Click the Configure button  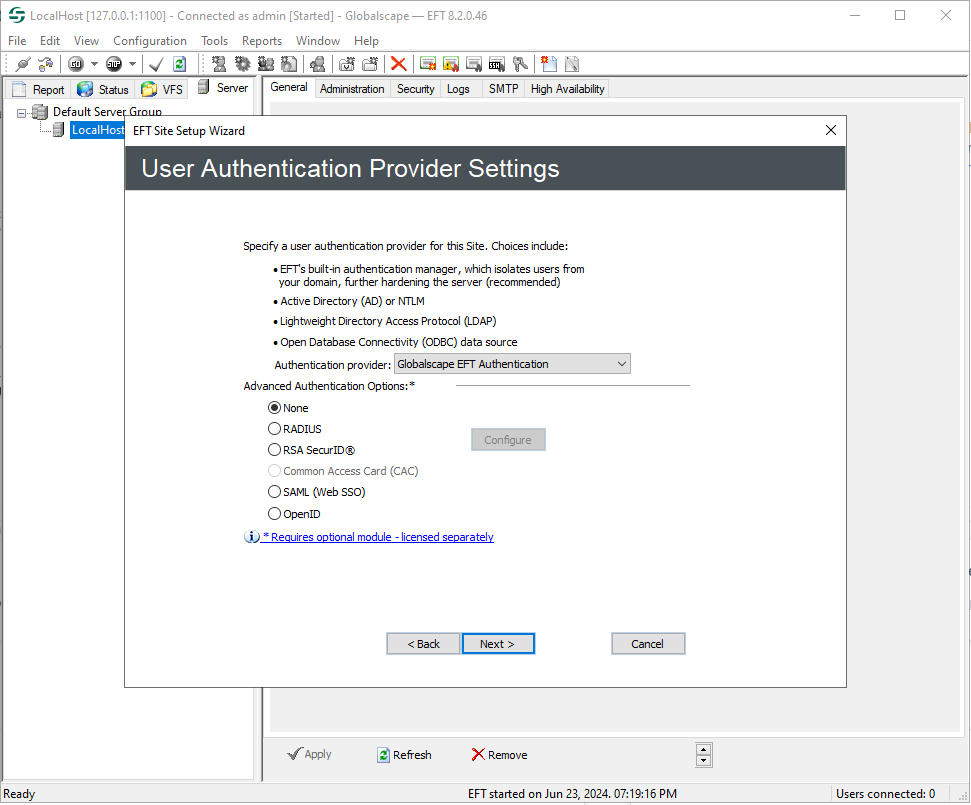508,440
